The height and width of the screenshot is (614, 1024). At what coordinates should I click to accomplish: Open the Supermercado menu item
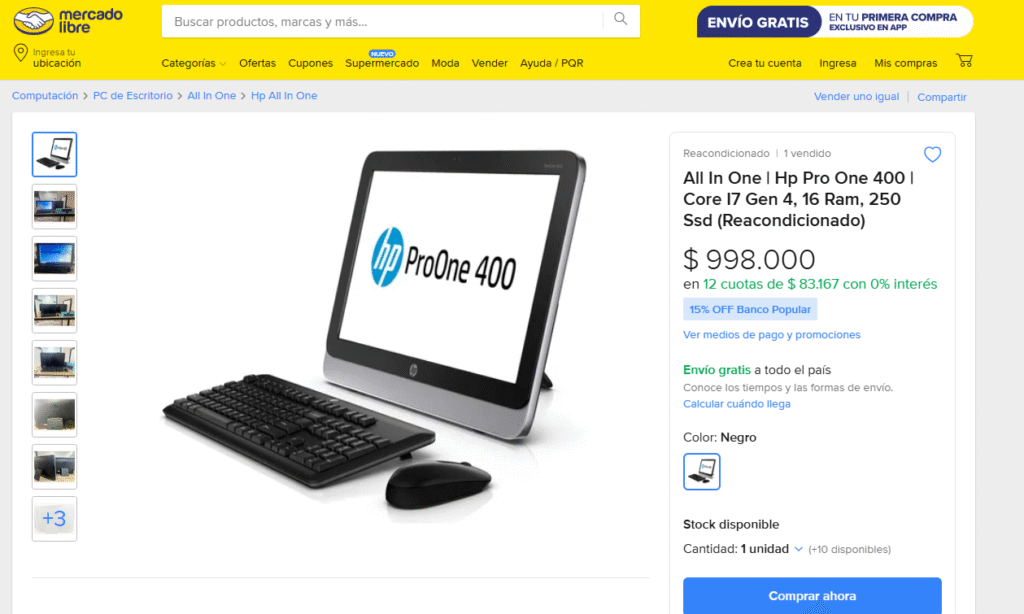click(x=382, y=63)
